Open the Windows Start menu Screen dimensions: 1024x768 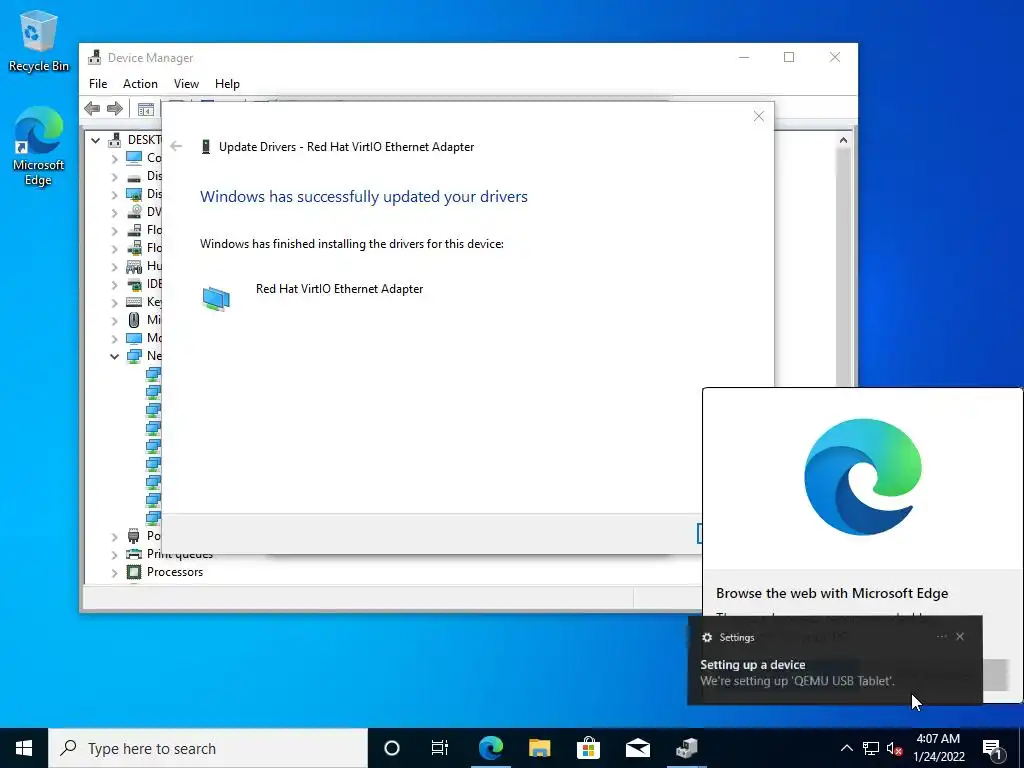(24, 748)
